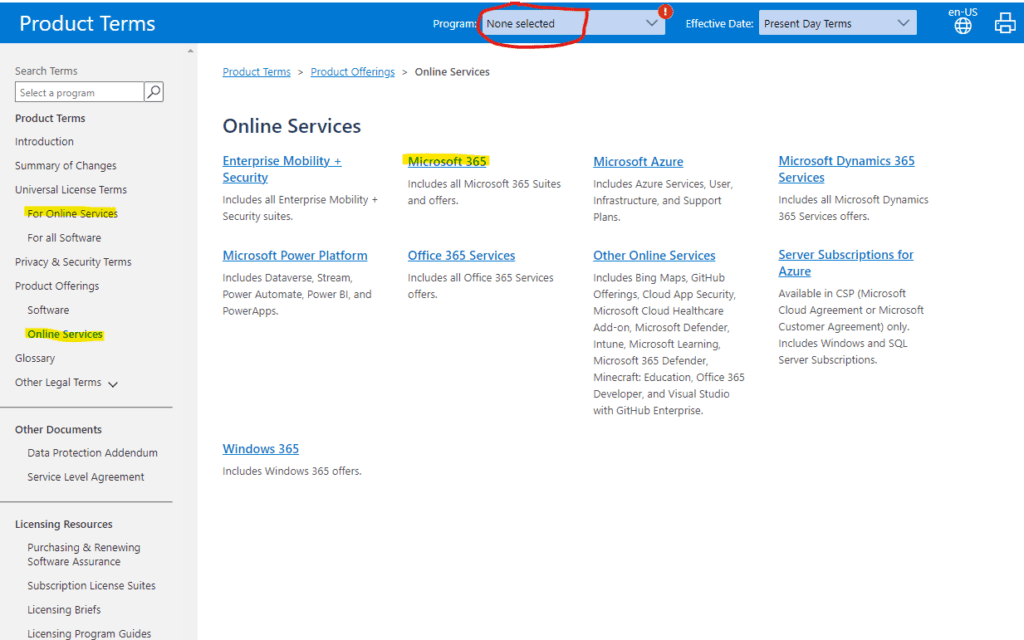Select Product Offerings in sidebar
1024x640 pixels.
57,286
